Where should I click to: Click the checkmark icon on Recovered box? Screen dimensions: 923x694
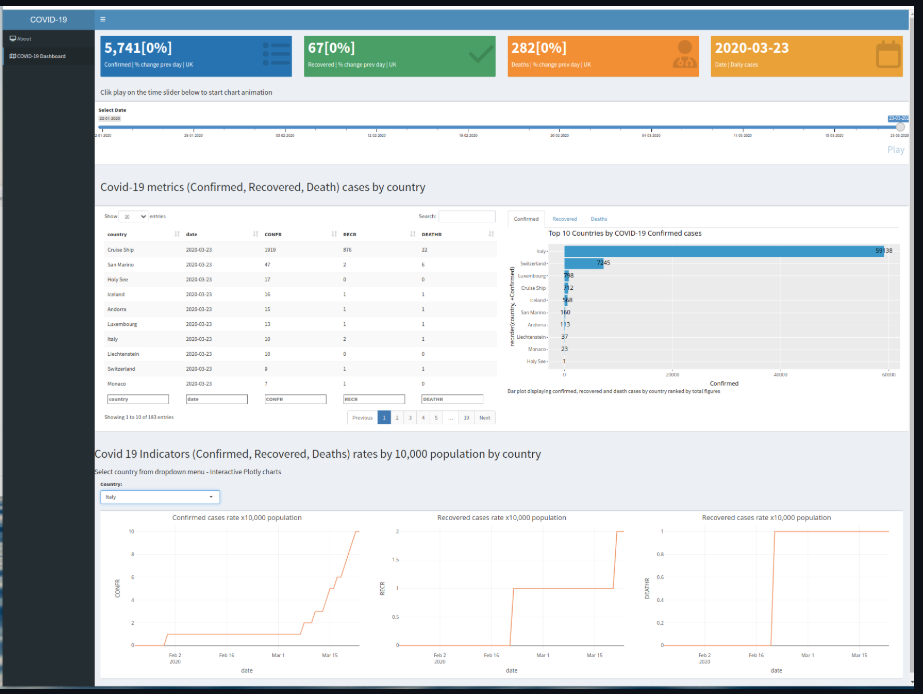pyautogui.click(x=481, y=55)
